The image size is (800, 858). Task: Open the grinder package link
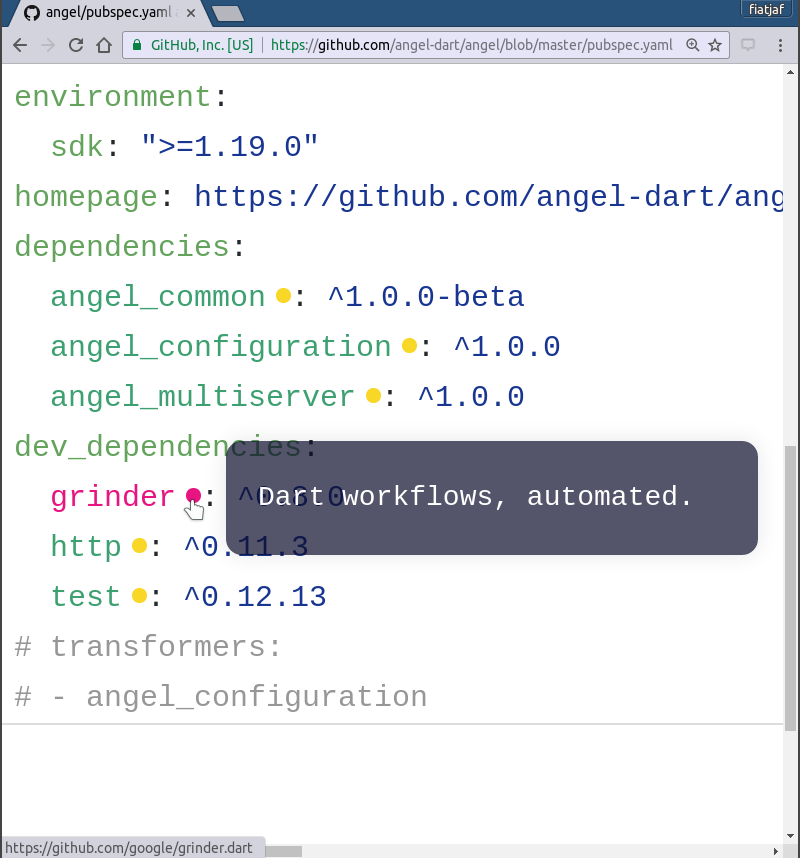(x=112, y=497)
